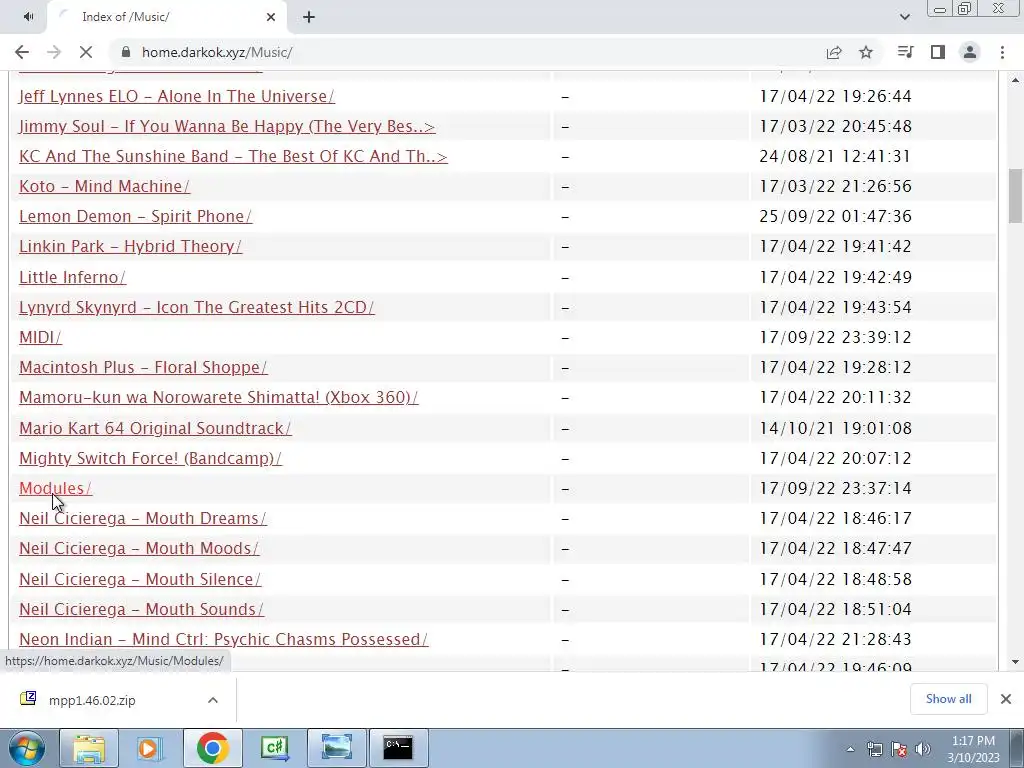The image size is (1024, 768).
Task: Click the page scrollbar thumb
Action: pyautogui.click(x=1015, y=196)
